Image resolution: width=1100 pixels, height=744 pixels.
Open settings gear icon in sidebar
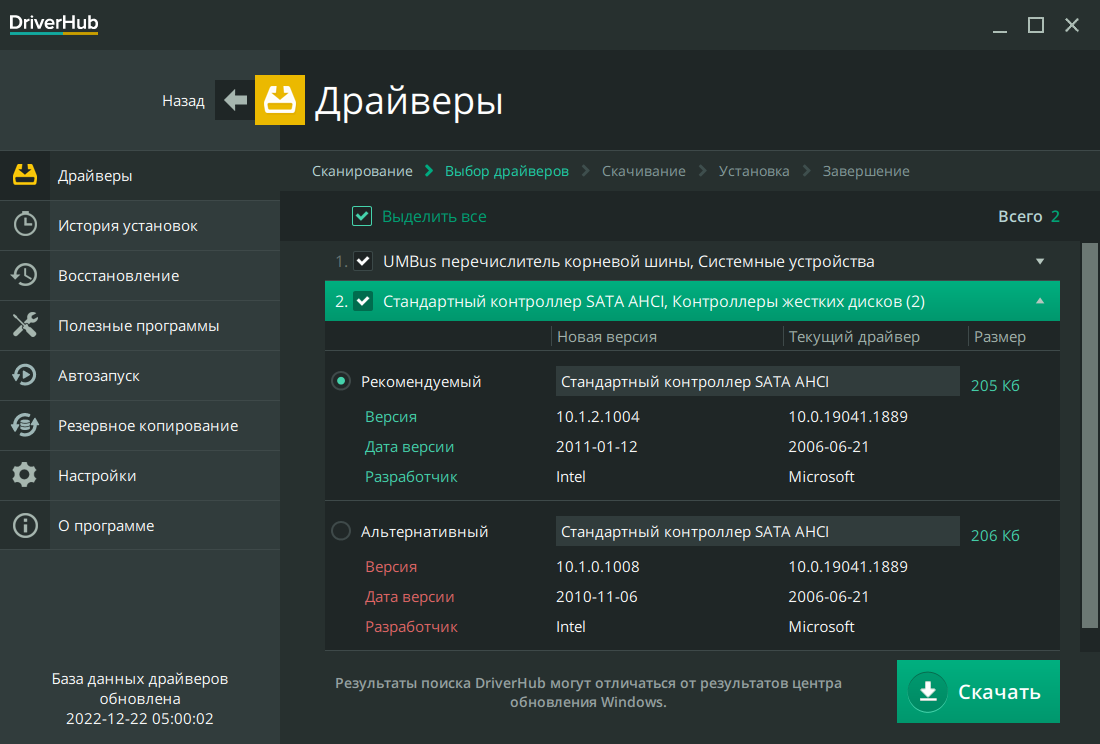(x=25, y=476)
